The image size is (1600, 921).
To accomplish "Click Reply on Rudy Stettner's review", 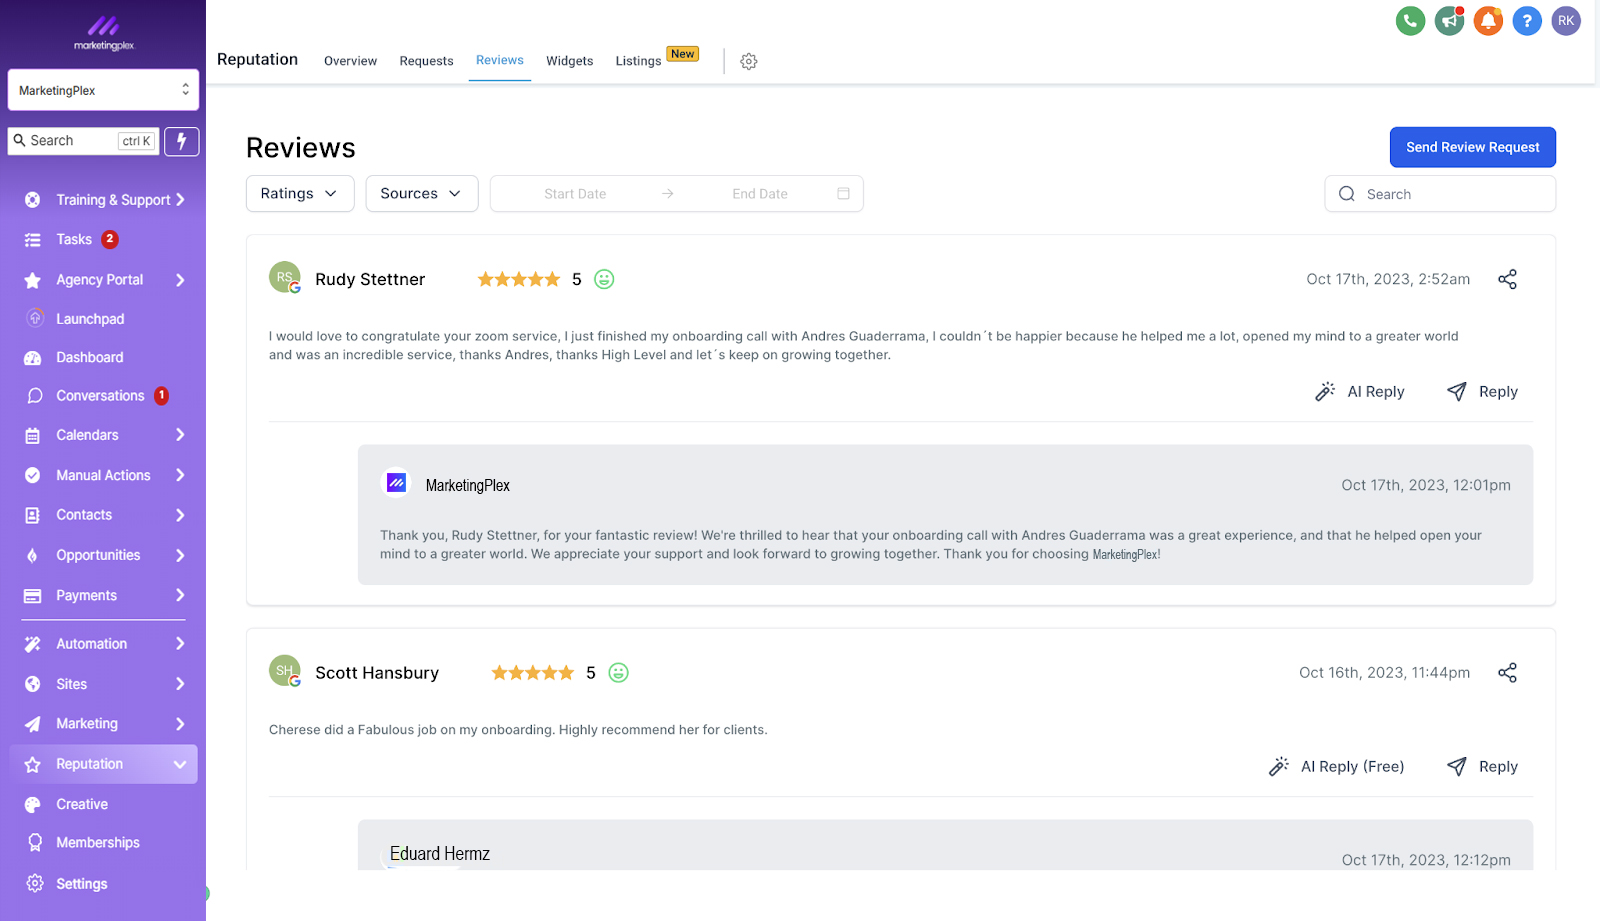I will point(1482,392).
